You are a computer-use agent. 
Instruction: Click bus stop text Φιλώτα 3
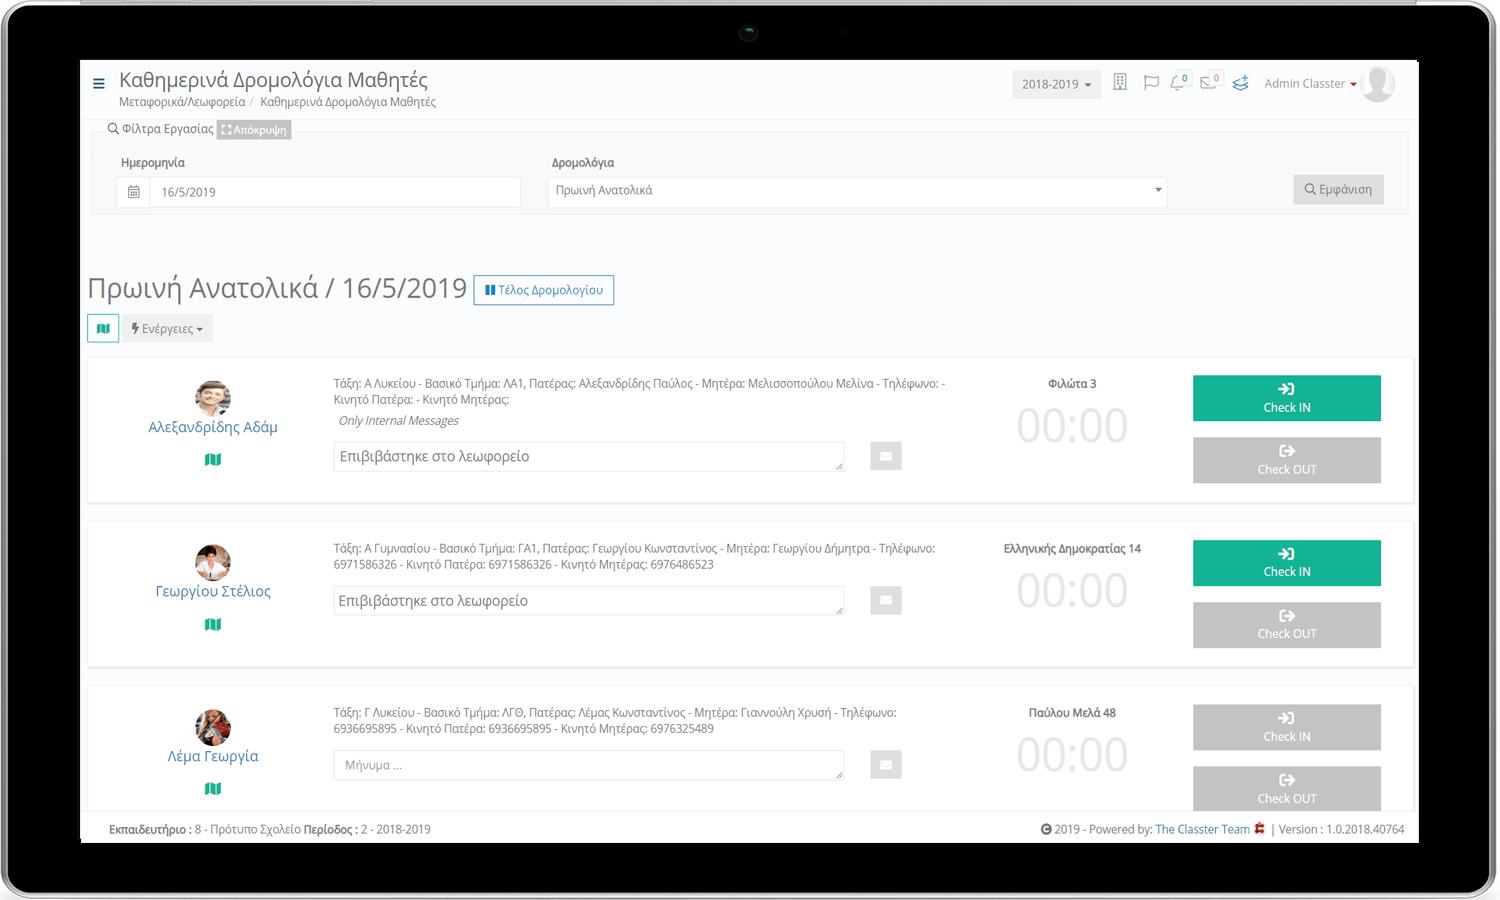pos(1072,384)
